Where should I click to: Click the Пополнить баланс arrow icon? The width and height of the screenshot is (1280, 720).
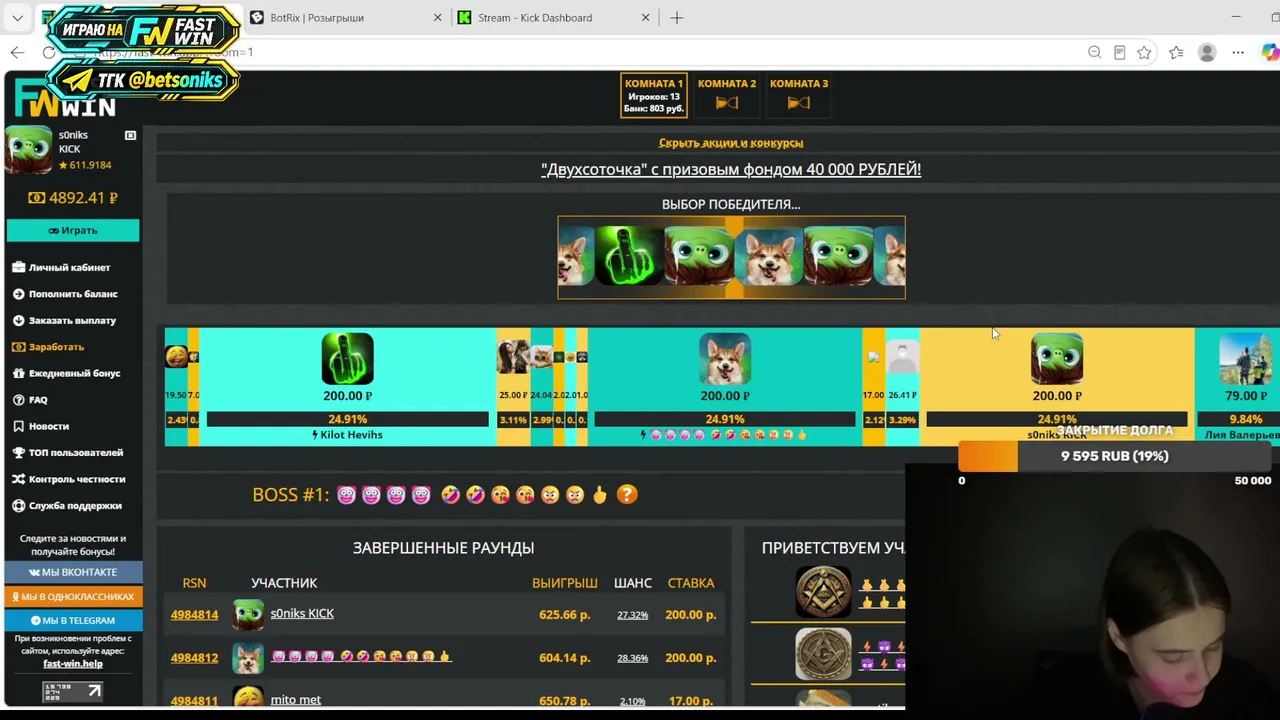pyautogui.click(x=18, y=294)
